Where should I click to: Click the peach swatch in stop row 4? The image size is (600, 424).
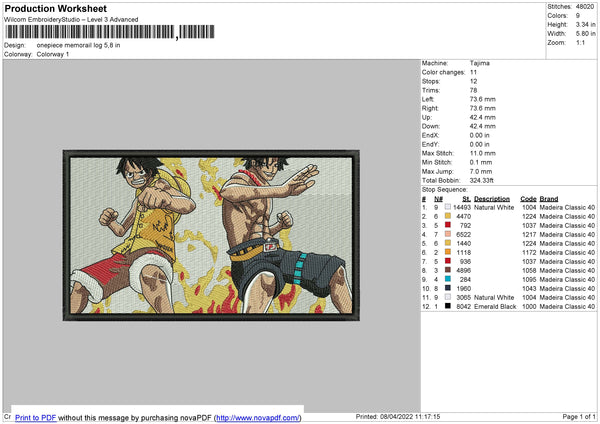[x=448, y=234]
